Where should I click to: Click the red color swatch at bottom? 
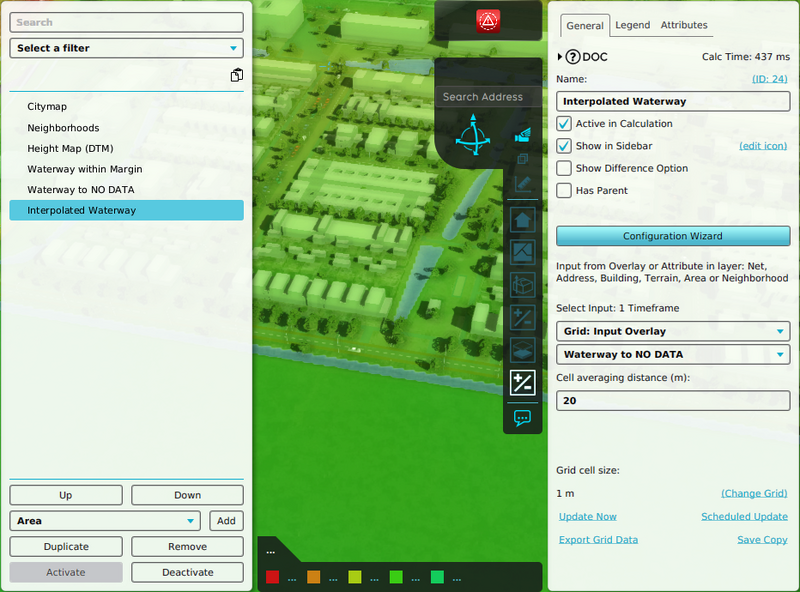point(272,577)
